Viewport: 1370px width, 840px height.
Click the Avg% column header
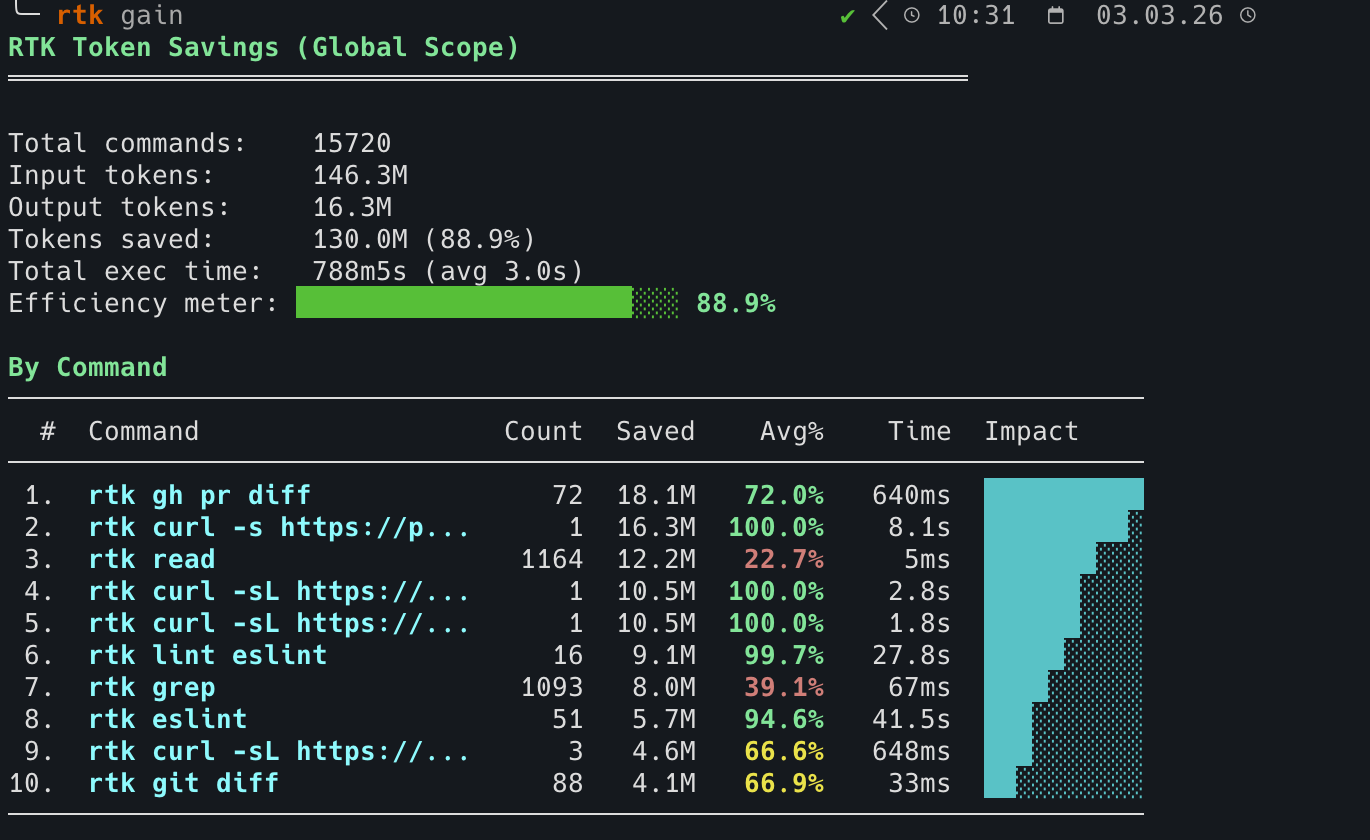click(x=791, y=431)
